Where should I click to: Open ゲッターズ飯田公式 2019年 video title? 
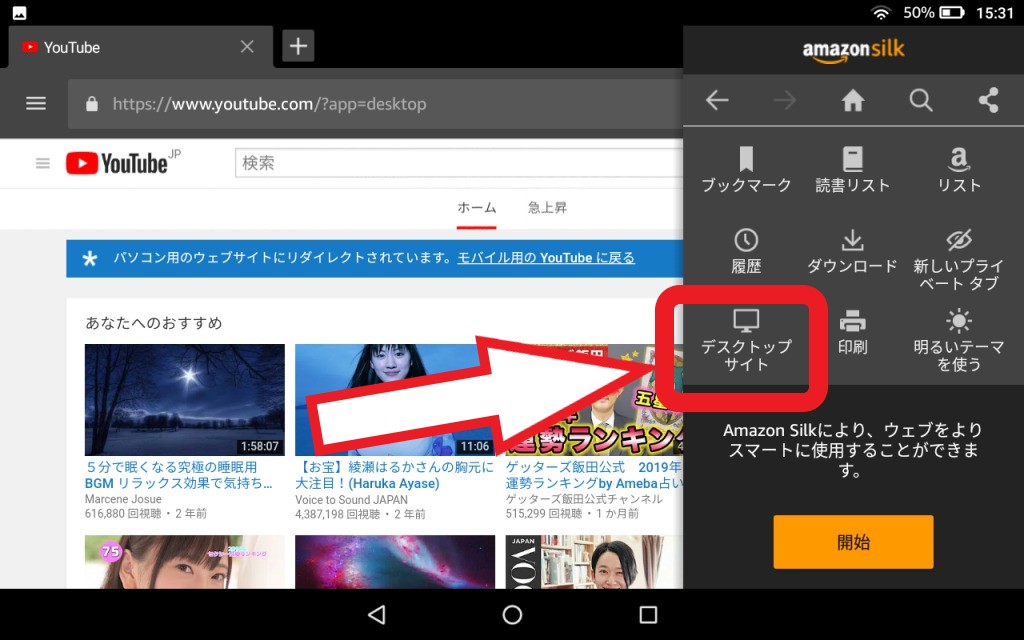[x=594, y=475]
